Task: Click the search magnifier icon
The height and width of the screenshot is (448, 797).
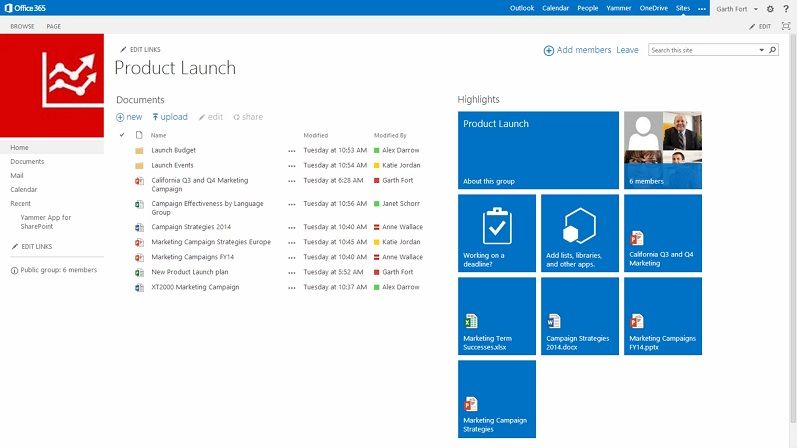Action: (773, 50)
